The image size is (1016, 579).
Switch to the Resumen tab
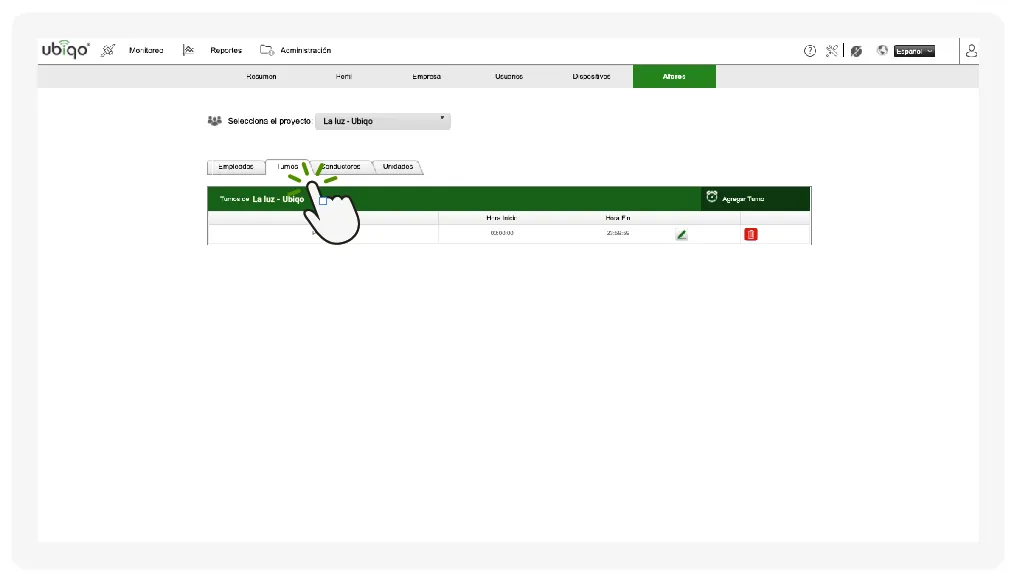[261, 76]
